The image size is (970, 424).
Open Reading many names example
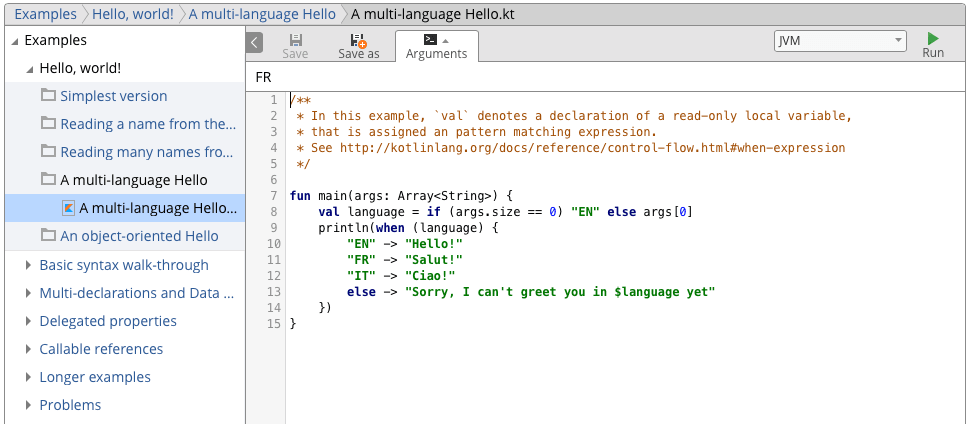(147, 152)
